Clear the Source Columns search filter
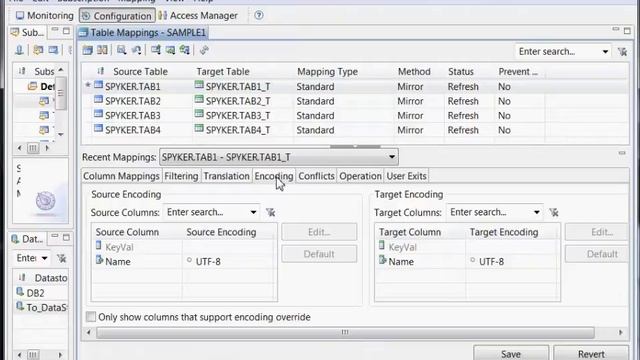Screen dimensions: 640x360 click(x=270, y=212)
